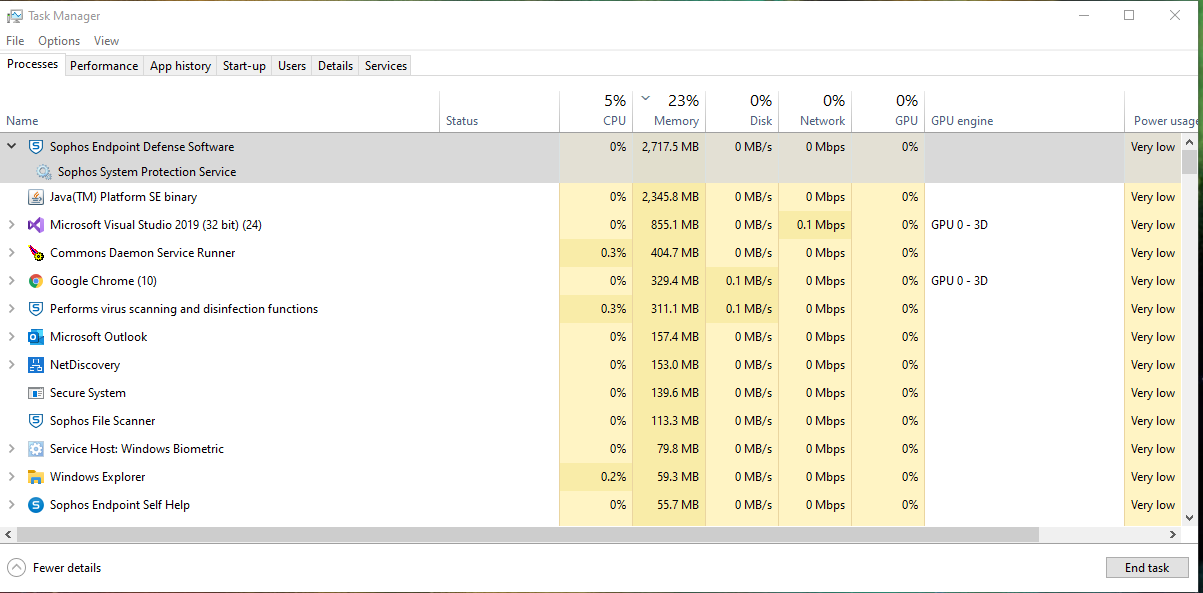Click the virus scanning process shield icon
The width and height of the screenshot is (1203, 593).
[x=36, y=309]
